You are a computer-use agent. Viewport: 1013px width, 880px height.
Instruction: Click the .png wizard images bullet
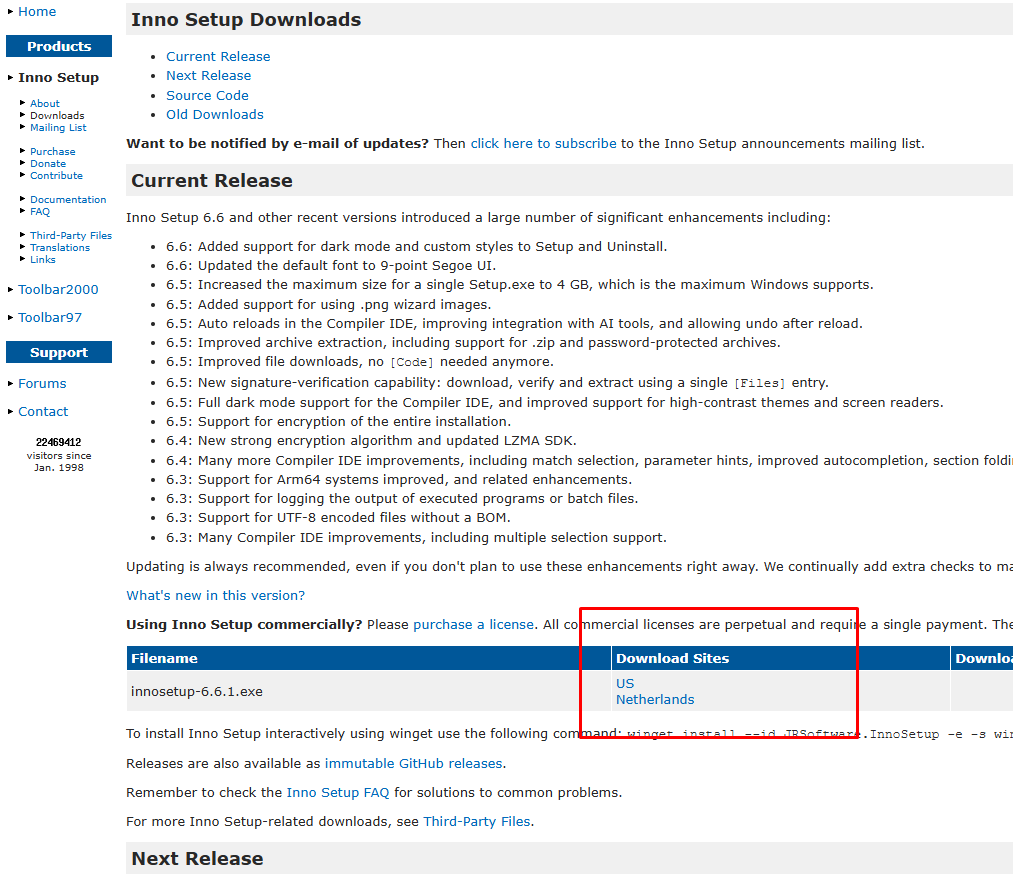pyautogui.click(x=328, y=304)
